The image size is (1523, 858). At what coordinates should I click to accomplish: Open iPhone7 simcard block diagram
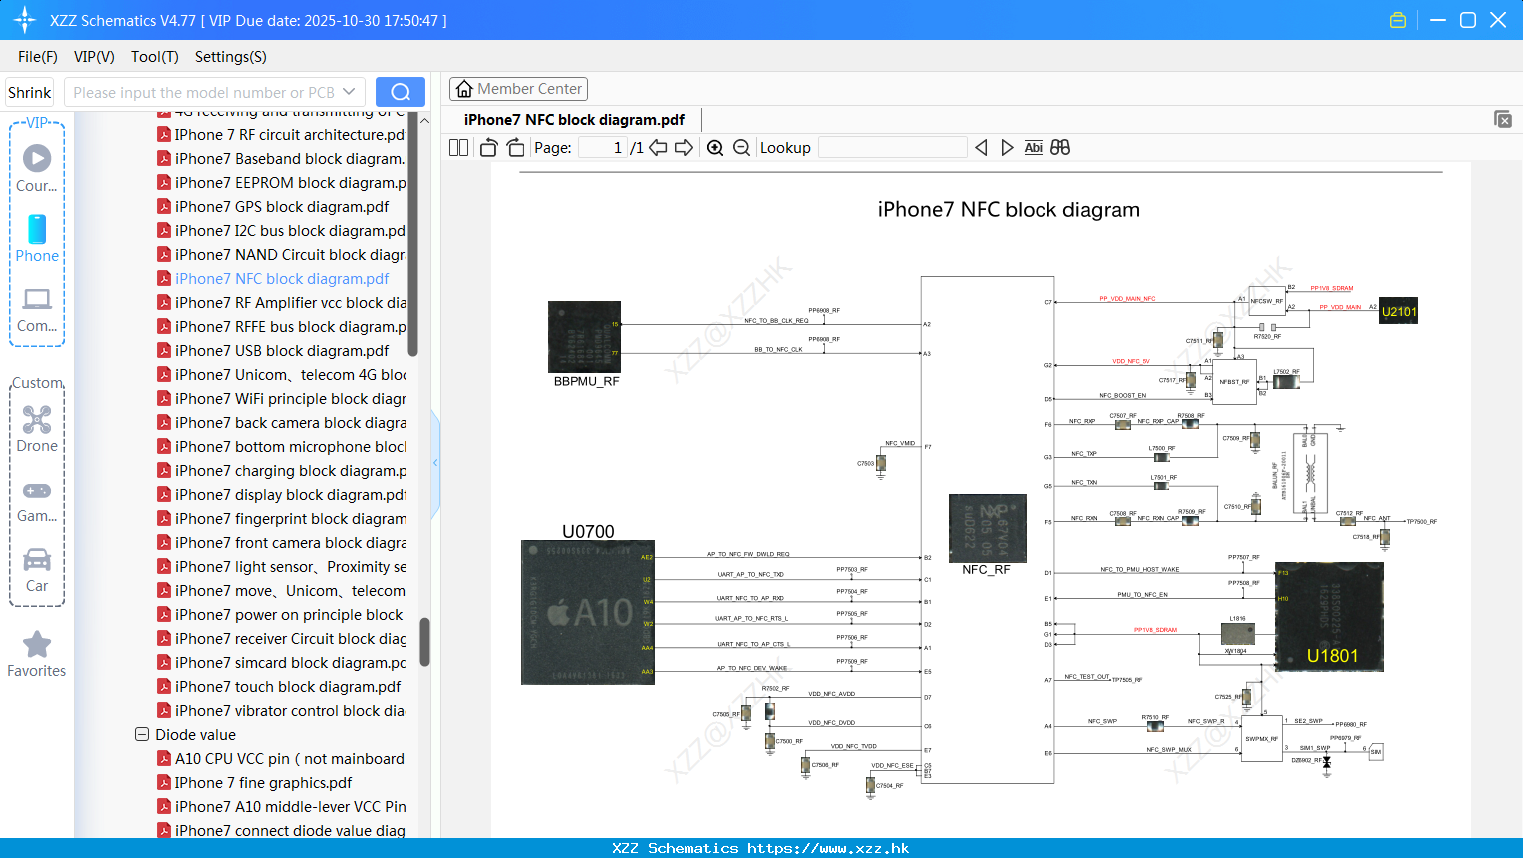pyautogui.click(x=281, y=663)
